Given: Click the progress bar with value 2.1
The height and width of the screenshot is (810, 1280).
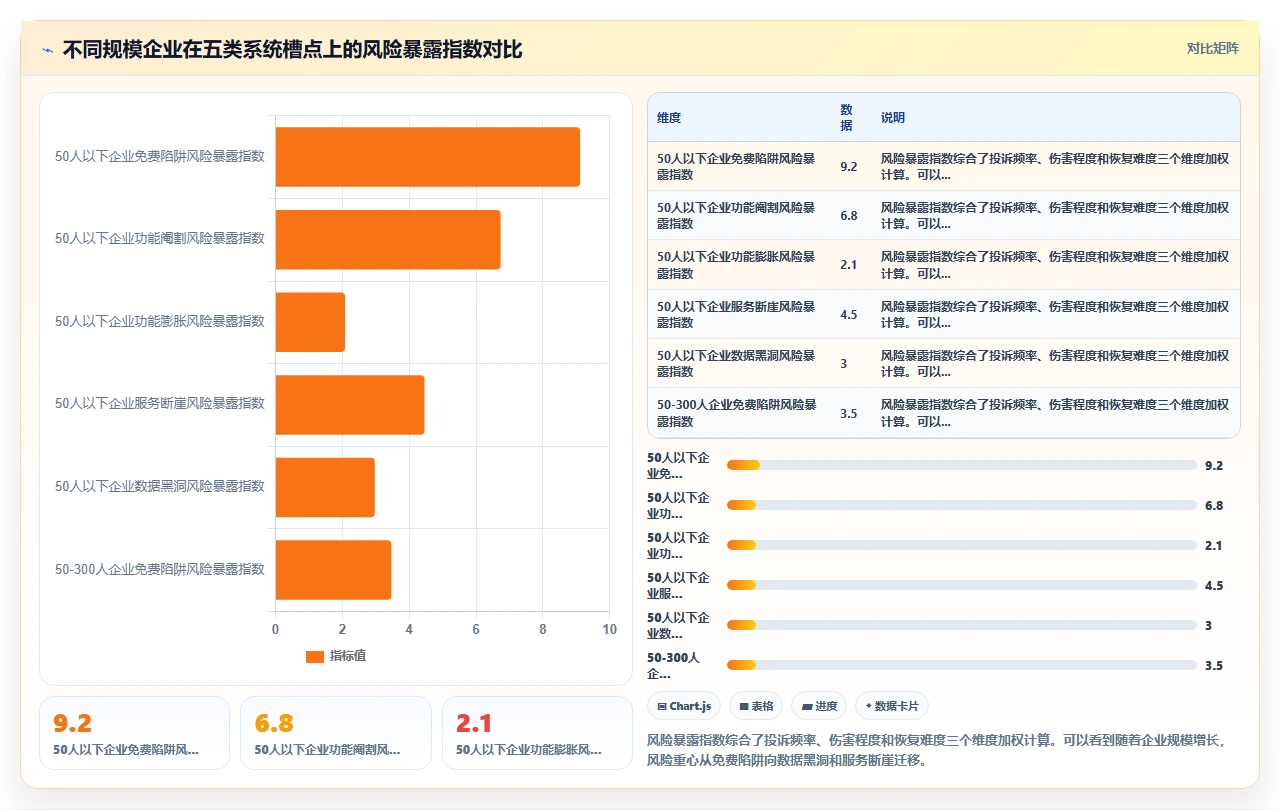Looking at the screenshot, I should pyautogui.click(x=961, y=545).
